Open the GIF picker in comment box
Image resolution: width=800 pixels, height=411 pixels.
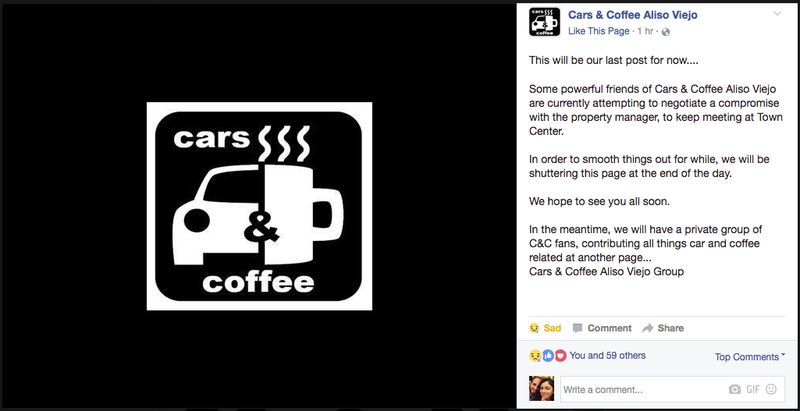[x=753, y=390]
